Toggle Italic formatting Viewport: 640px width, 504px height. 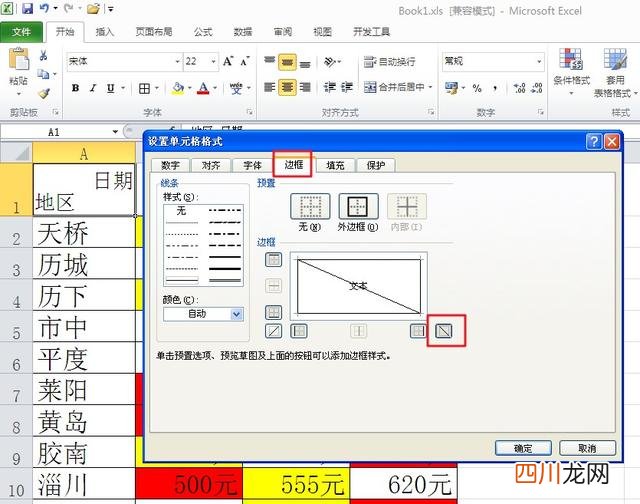[93, 88]
